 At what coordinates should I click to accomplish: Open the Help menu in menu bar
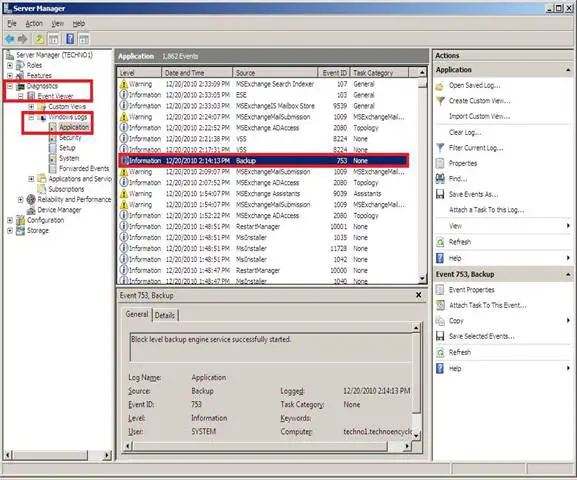[78, 24]
